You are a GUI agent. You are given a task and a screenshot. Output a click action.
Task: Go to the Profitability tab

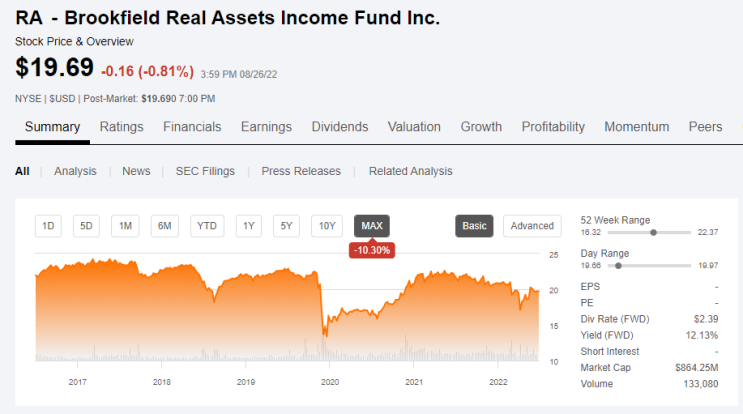tap(553, 127)
